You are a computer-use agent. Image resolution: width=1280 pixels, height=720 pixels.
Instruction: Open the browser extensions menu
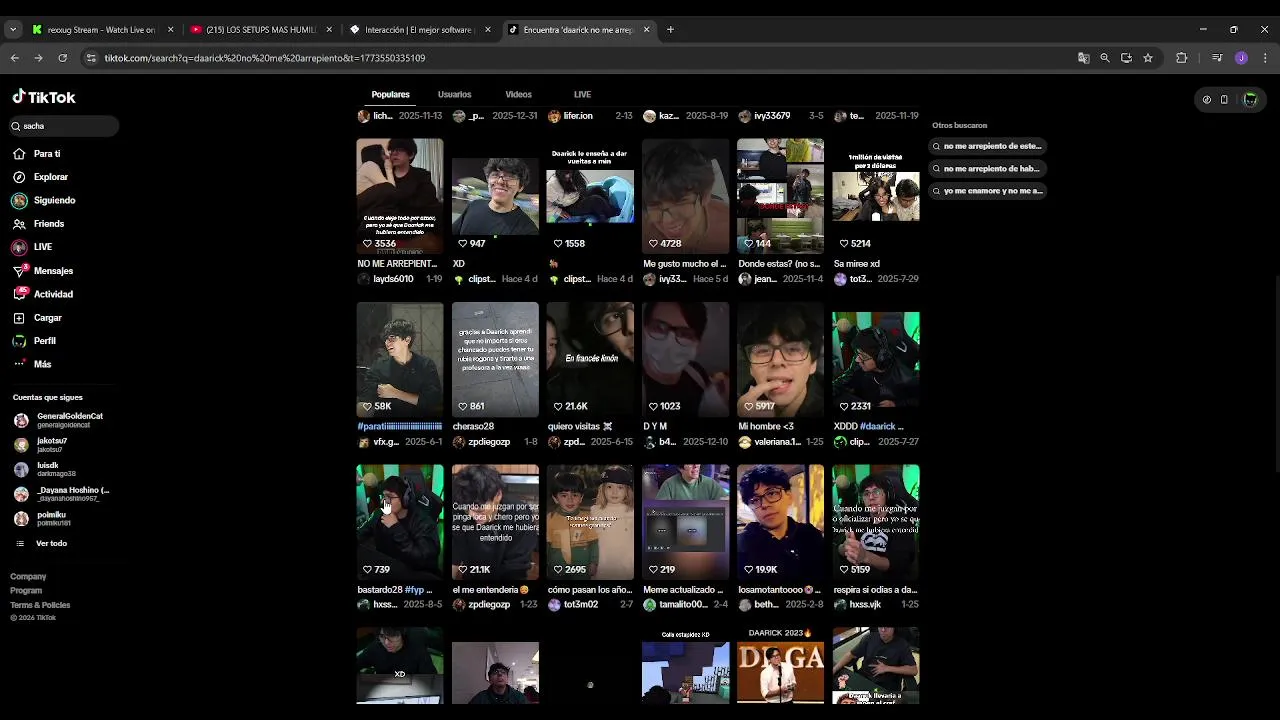tap(1181, 58)
